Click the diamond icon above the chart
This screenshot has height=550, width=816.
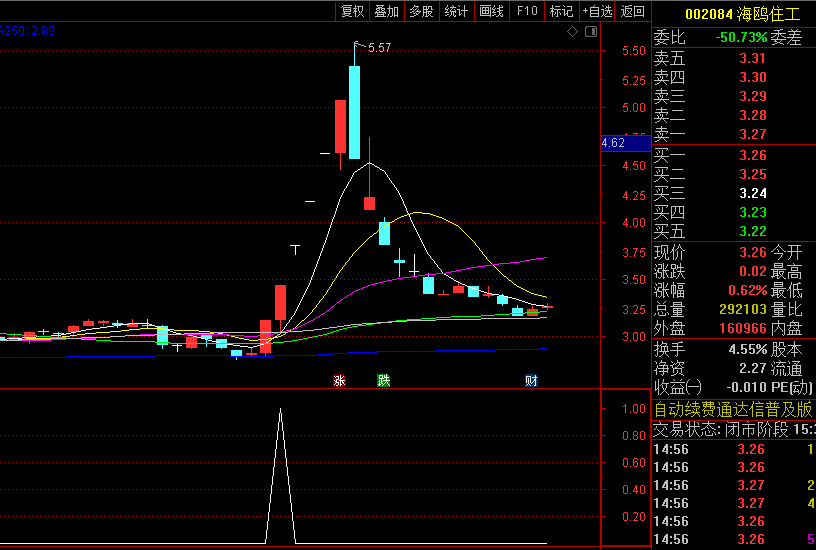point(572,32)
